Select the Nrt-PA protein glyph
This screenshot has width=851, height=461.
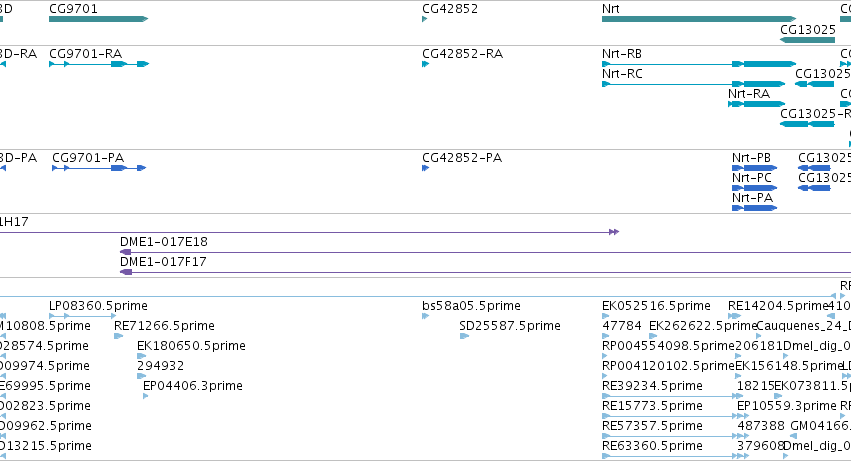click(x=754, y=208)
